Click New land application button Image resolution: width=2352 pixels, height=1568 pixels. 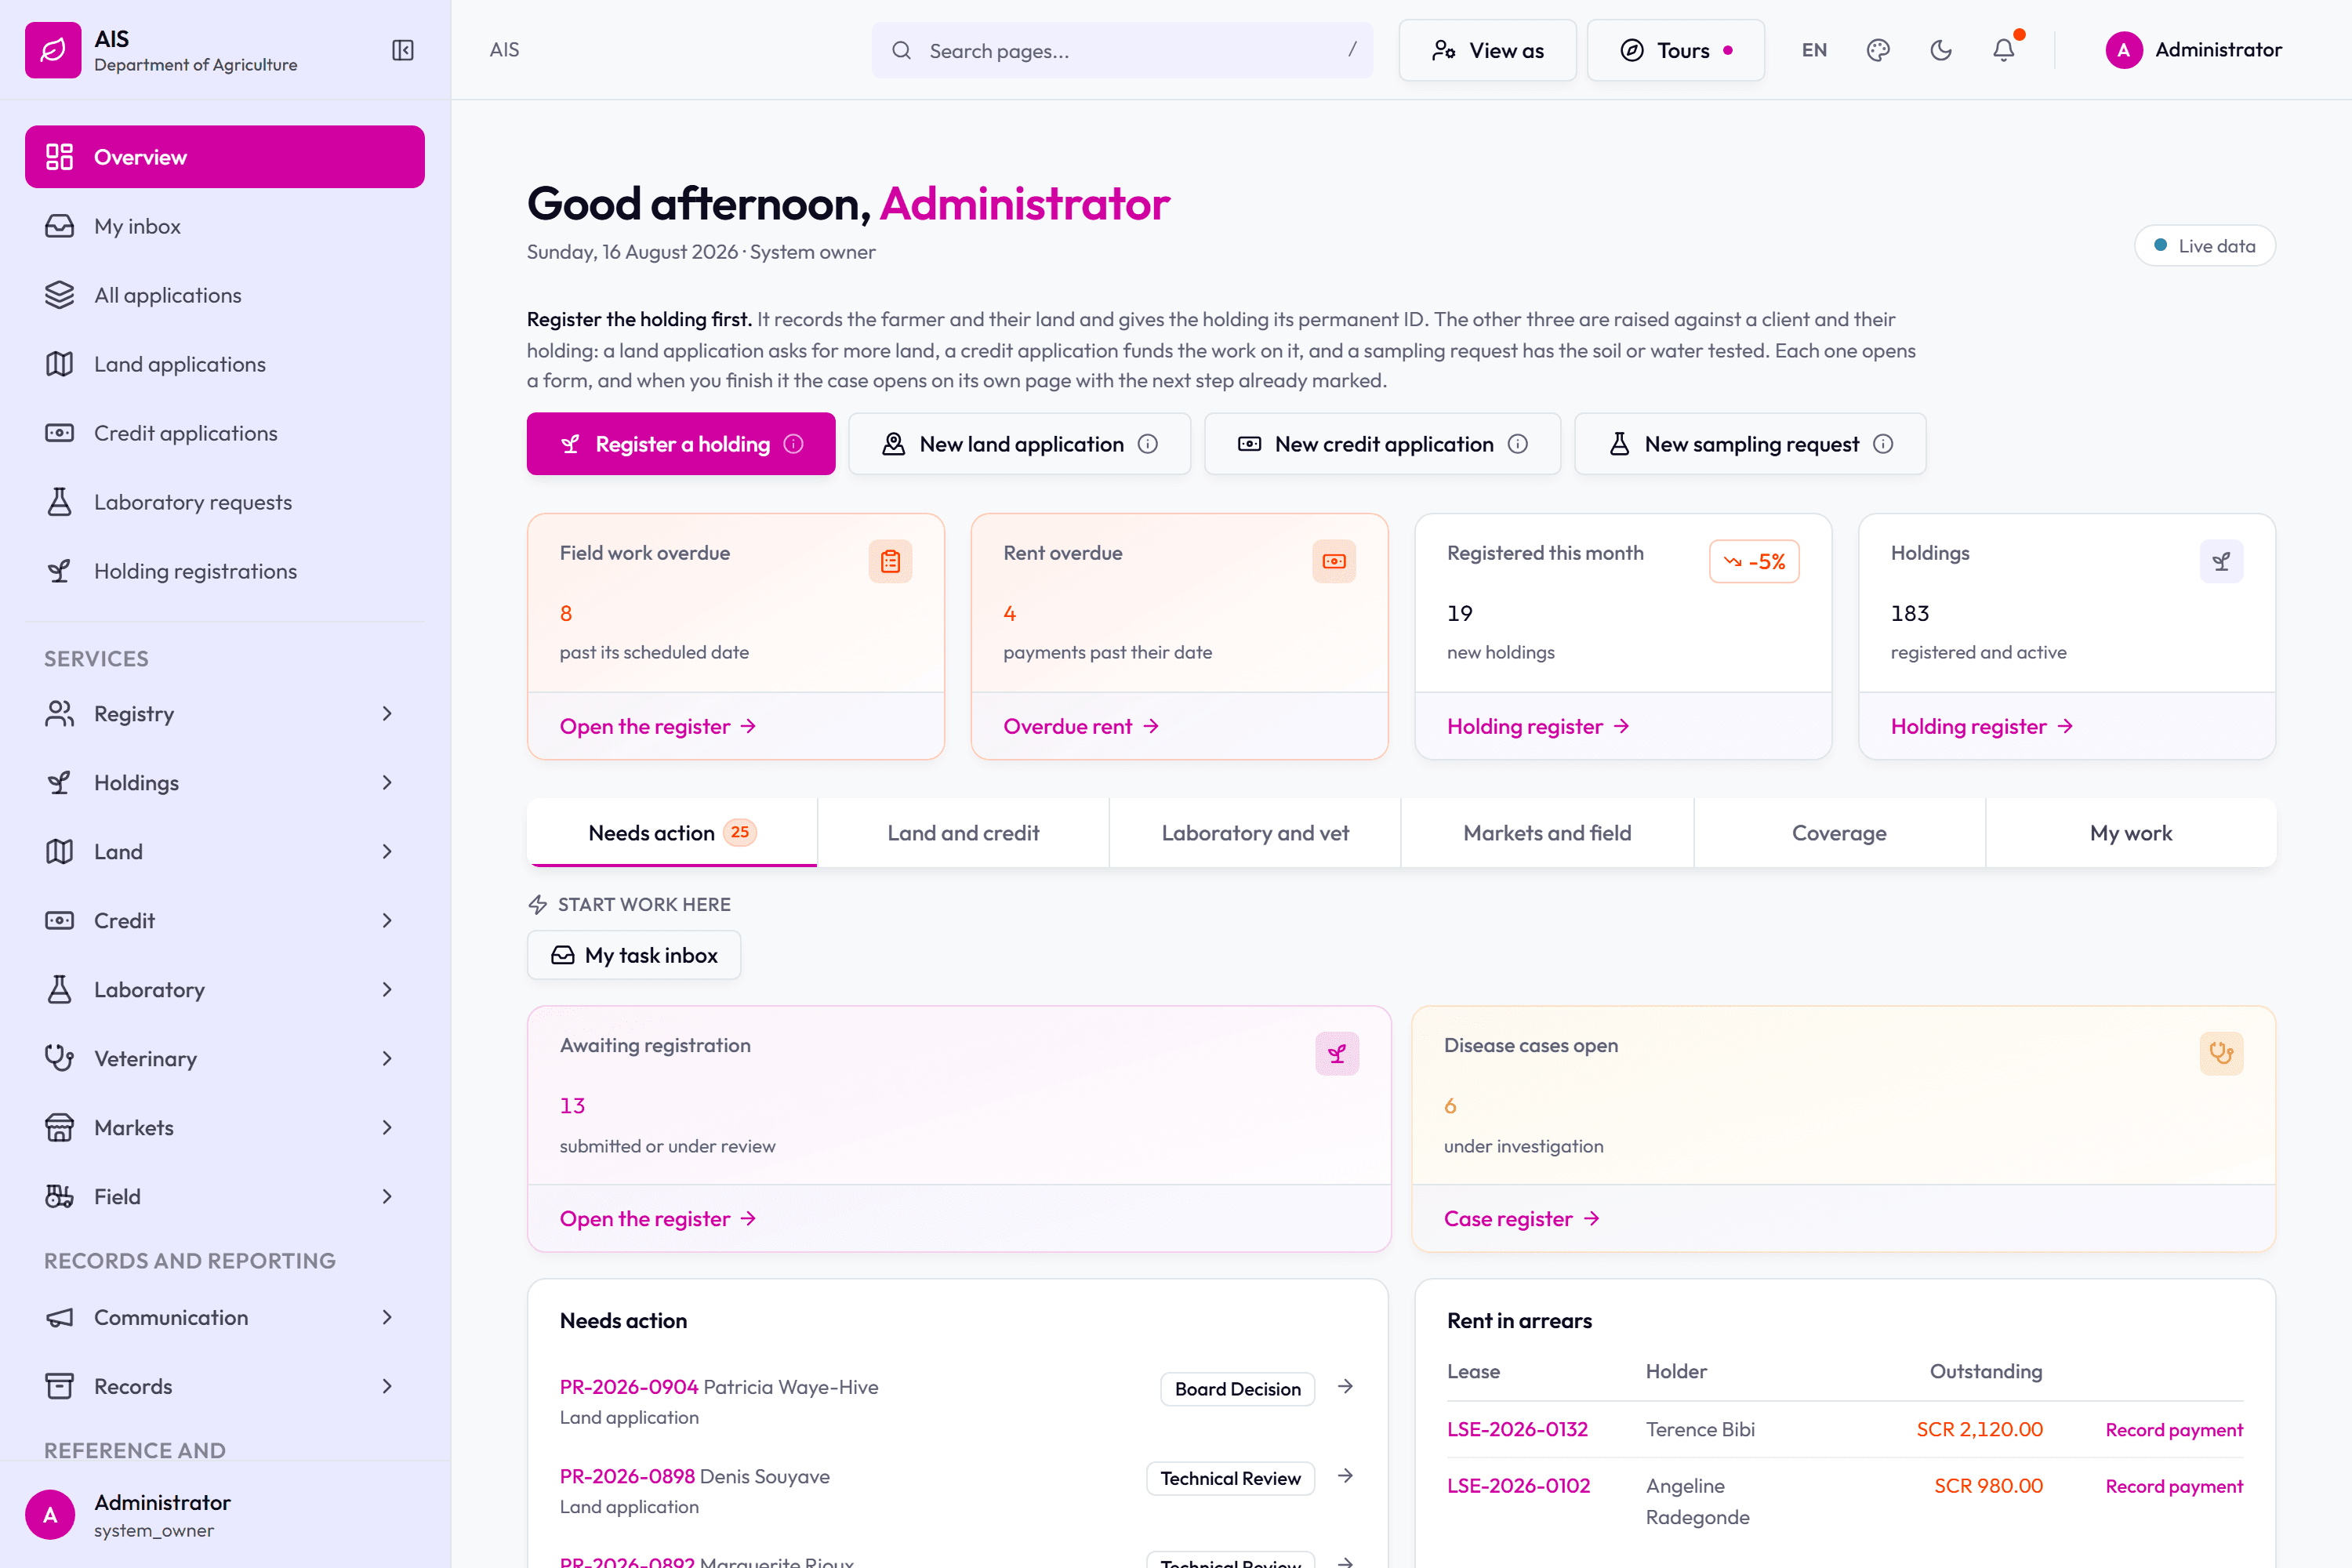point(1019,444)
